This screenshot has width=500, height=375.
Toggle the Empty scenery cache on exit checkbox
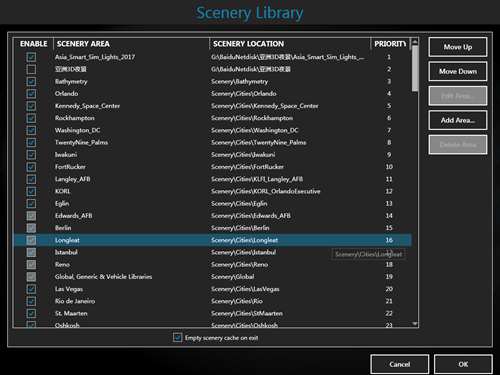177,337
